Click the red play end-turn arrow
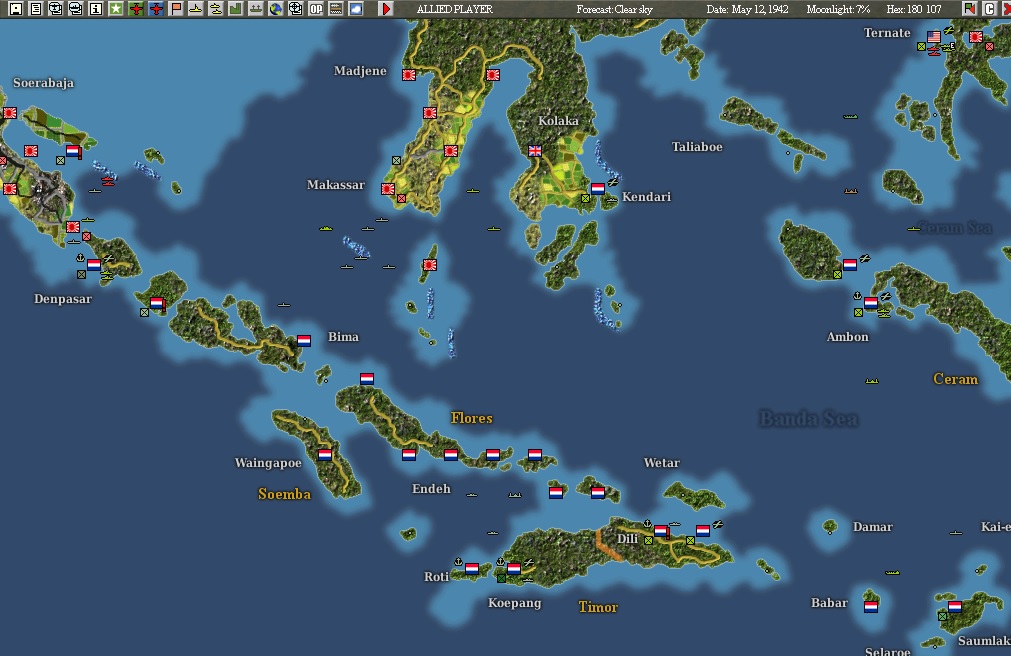Image resolution: width=1011 pixels, height=656 pixels. pyautogui.click(x=386, y=8)
